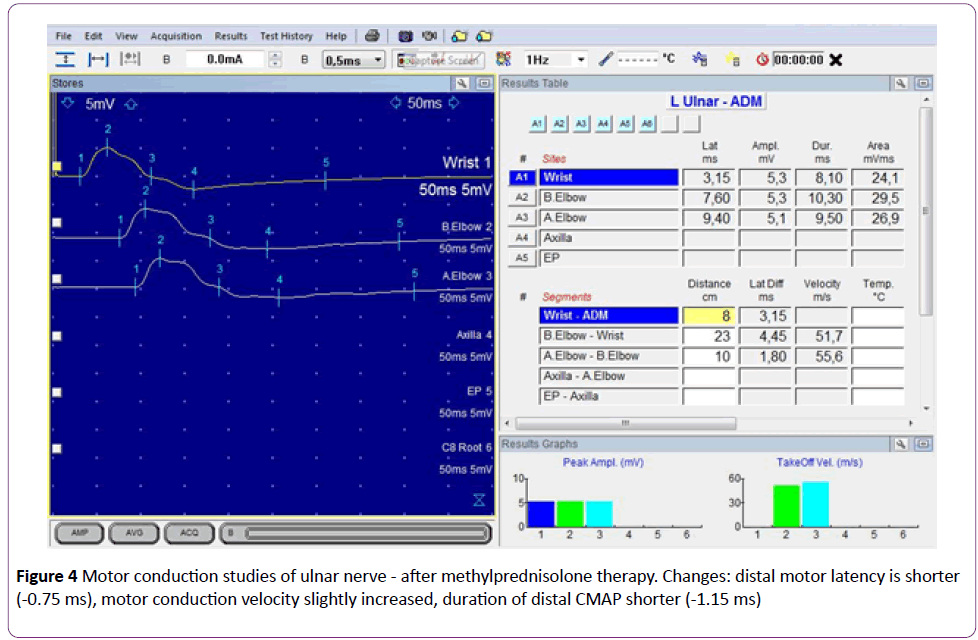Image resolution: width=978 pixels, height=640 pixels.
Task: Select the A1 button above the Sites table
Action: 537,124
